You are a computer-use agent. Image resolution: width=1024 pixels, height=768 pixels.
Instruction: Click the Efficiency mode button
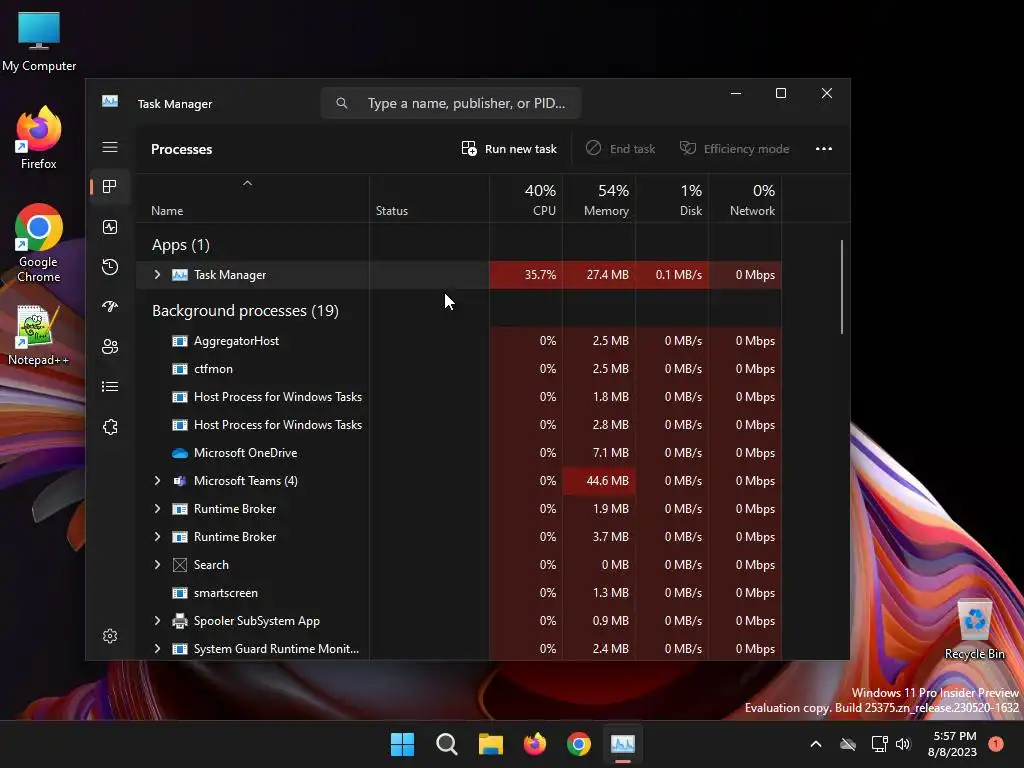(735, 149)
